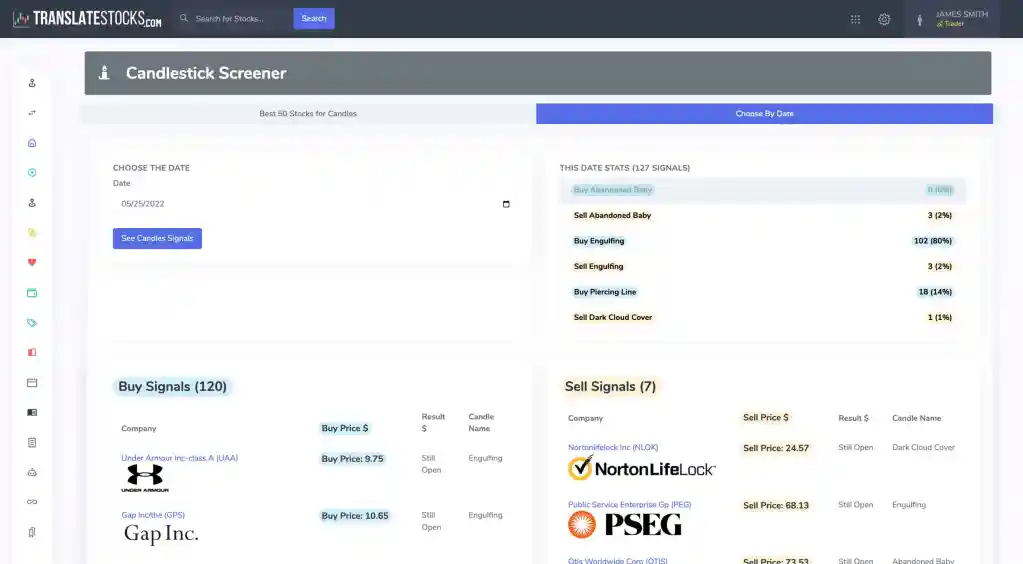Click the green price tag sidebar icon
Image resolution: width=1023 pixels, height=564 pixels.
pos(32,323)
